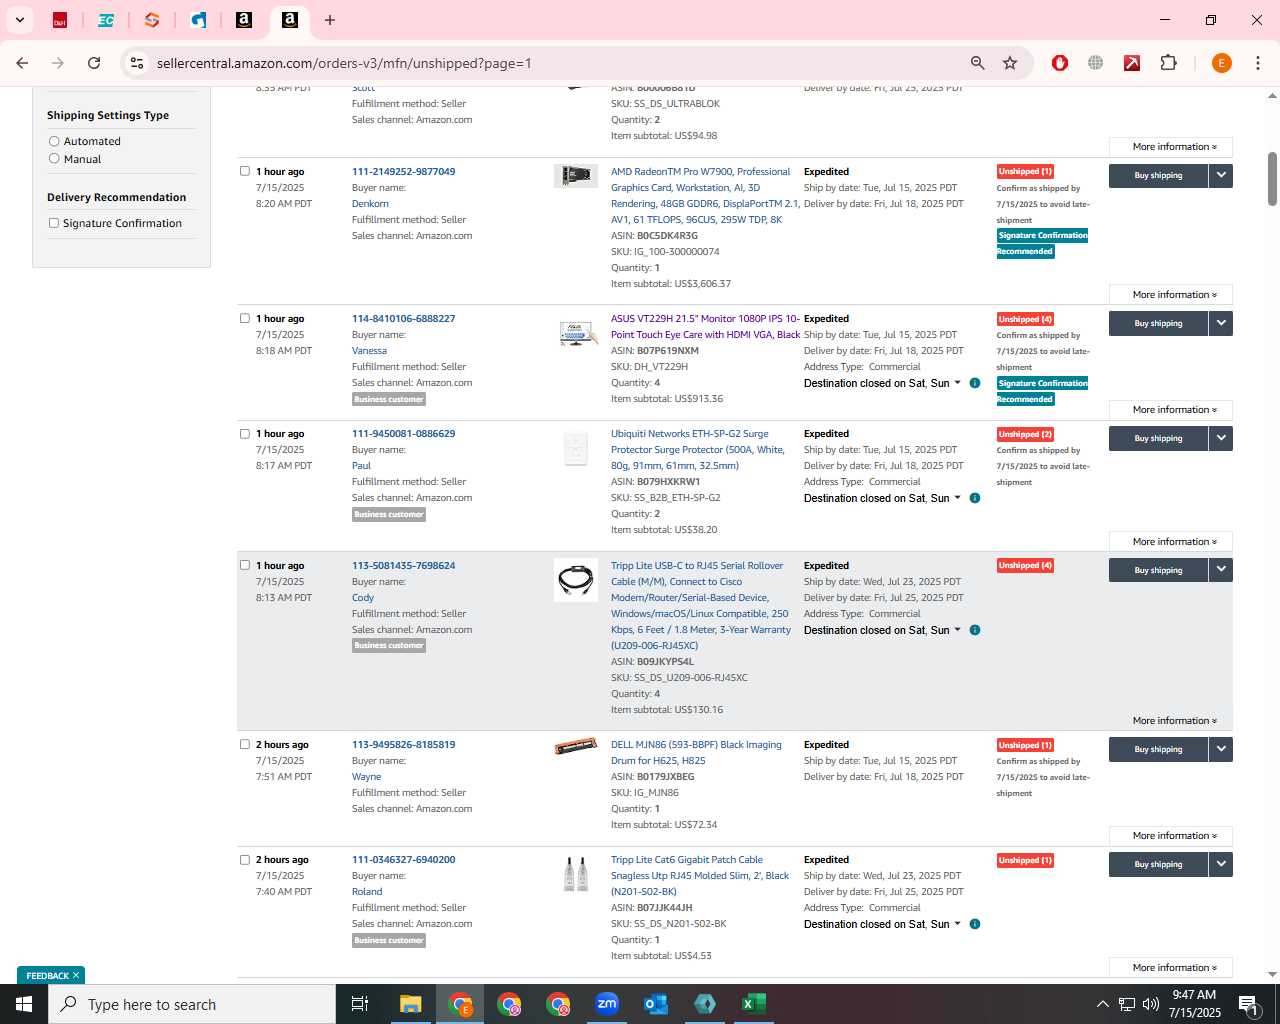Open the tab search dropdown chevron

[x=19, y=20]
